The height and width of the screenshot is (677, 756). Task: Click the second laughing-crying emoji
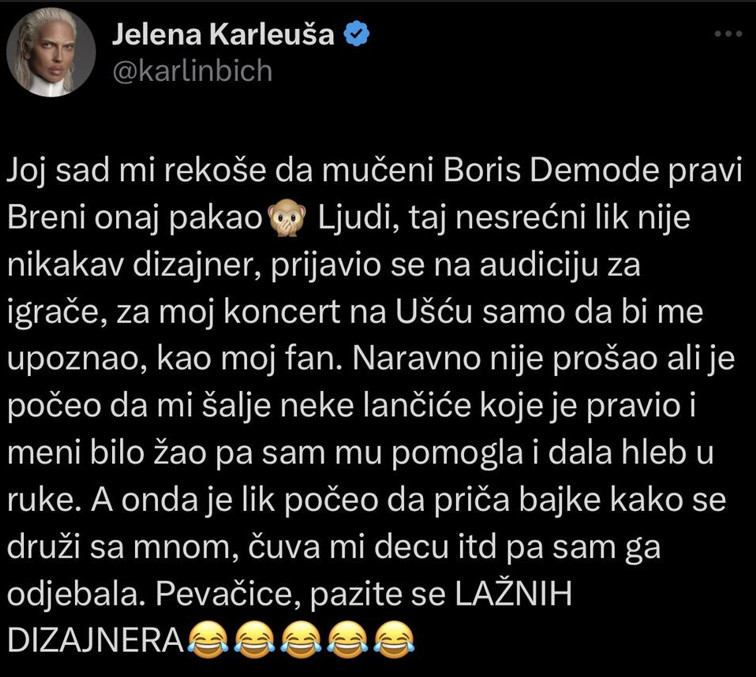point(255,640)
